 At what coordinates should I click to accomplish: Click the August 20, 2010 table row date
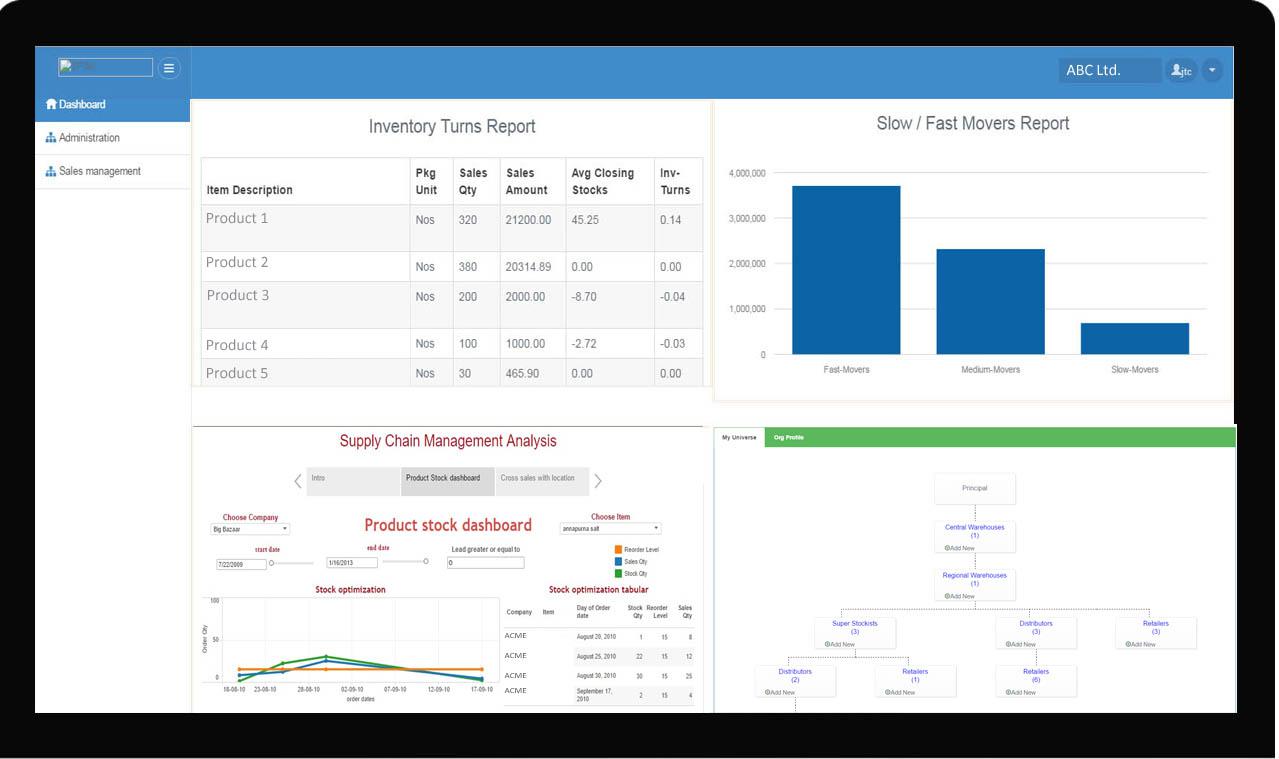596,637
